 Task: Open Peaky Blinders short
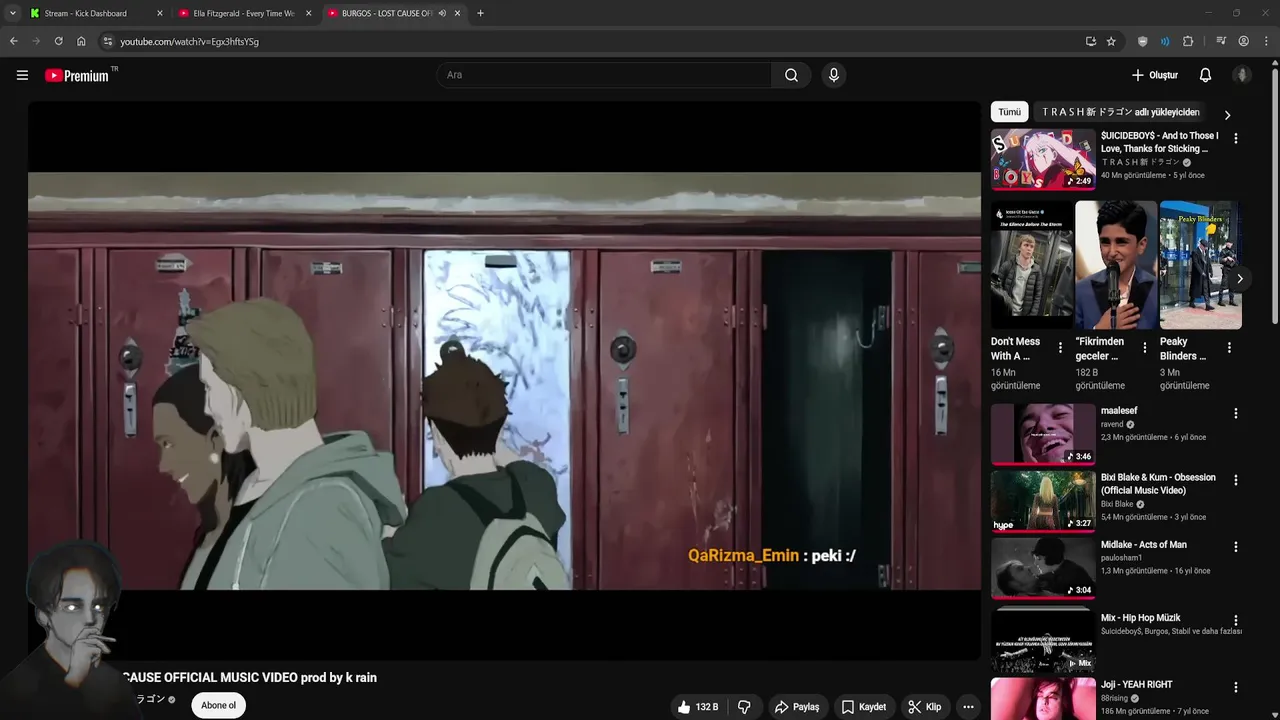click(x=1200, y=265)
